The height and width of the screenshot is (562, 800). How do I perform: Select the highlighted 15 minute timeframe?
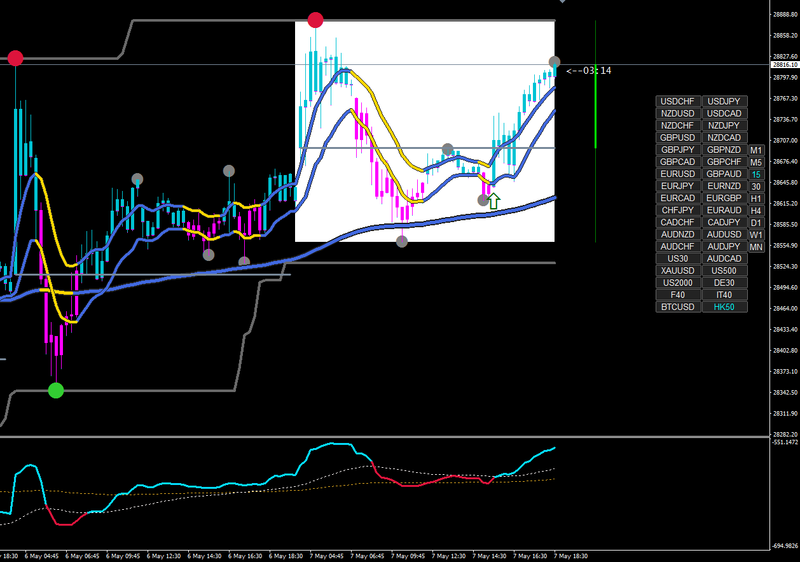coord(756,174)
